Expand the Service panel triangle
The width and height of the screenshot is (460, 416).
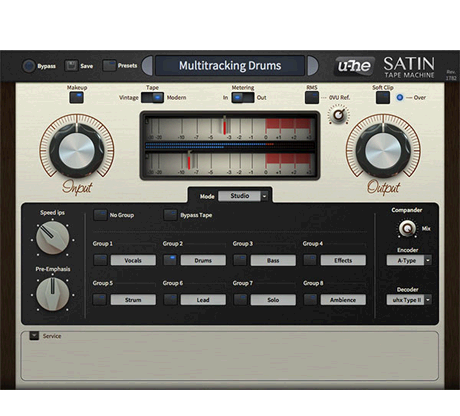34,336
